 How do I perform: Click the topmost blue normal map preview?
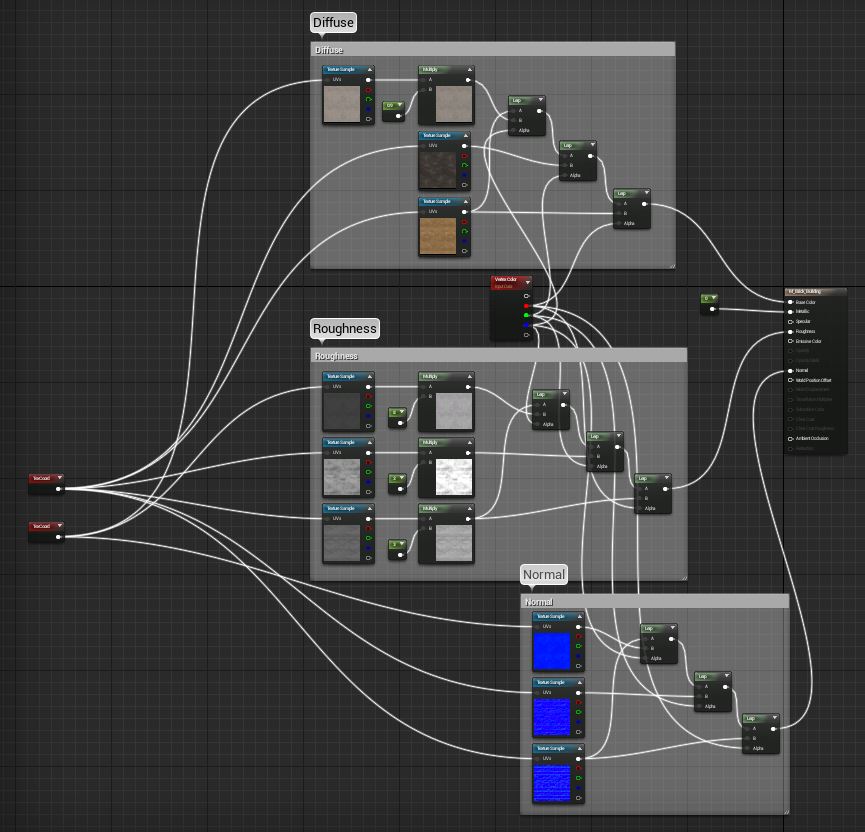coord(552,651)
